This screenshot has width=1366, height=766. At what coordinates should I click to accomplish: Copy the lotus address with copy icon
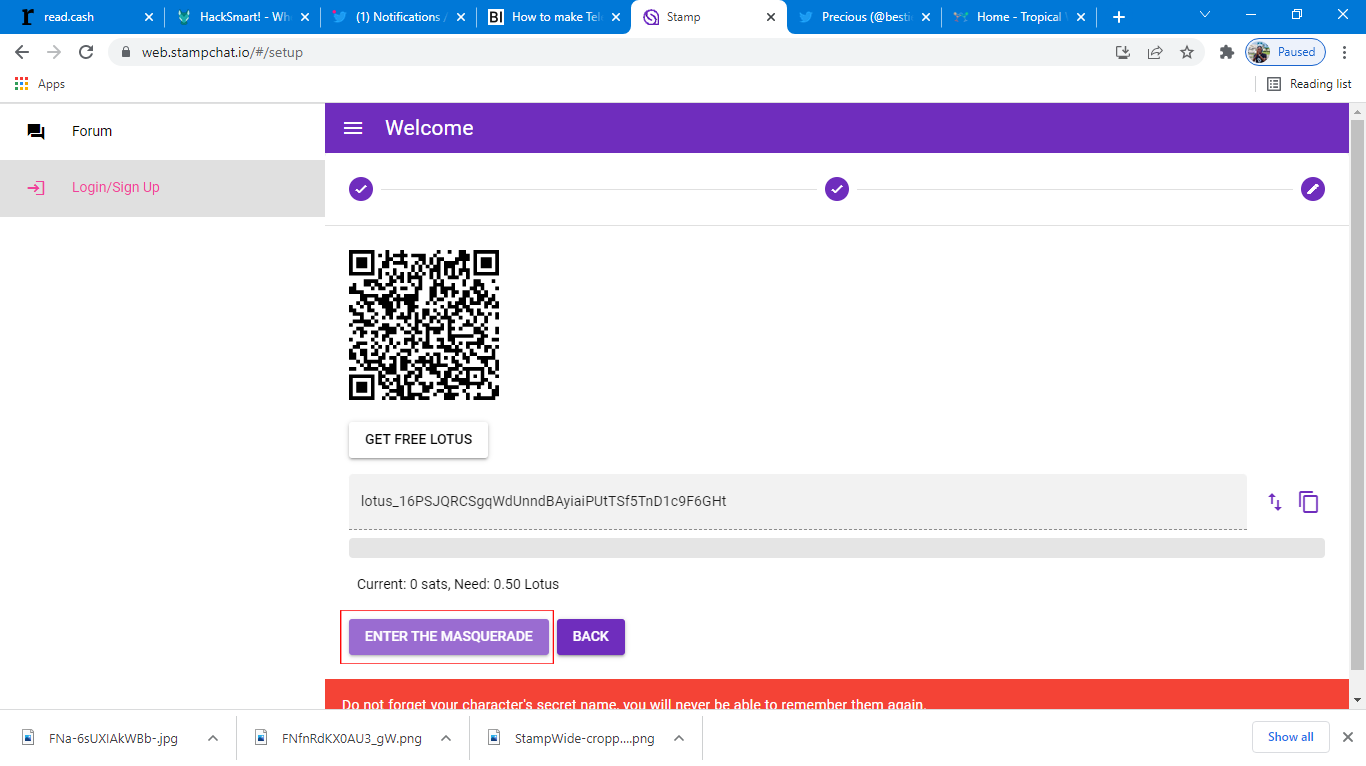click(1309, 502)
